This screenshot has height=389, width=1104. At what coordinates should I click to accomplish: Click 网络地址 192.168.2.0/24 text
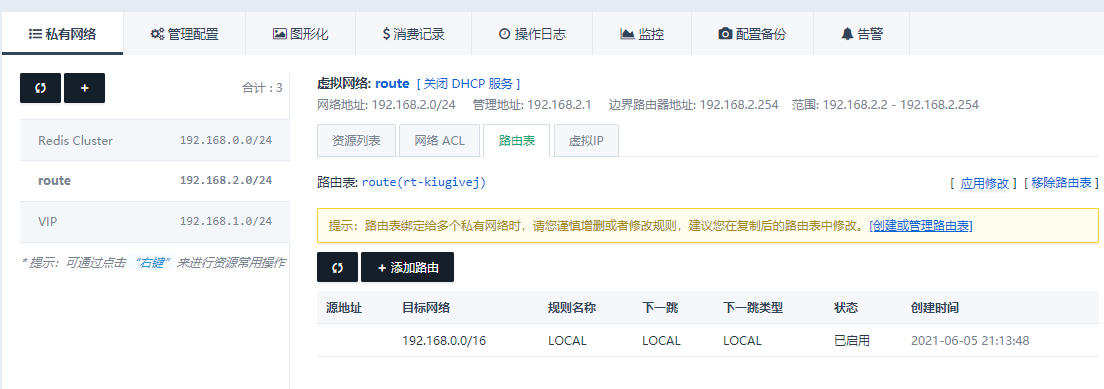click(x=387, y=105)
